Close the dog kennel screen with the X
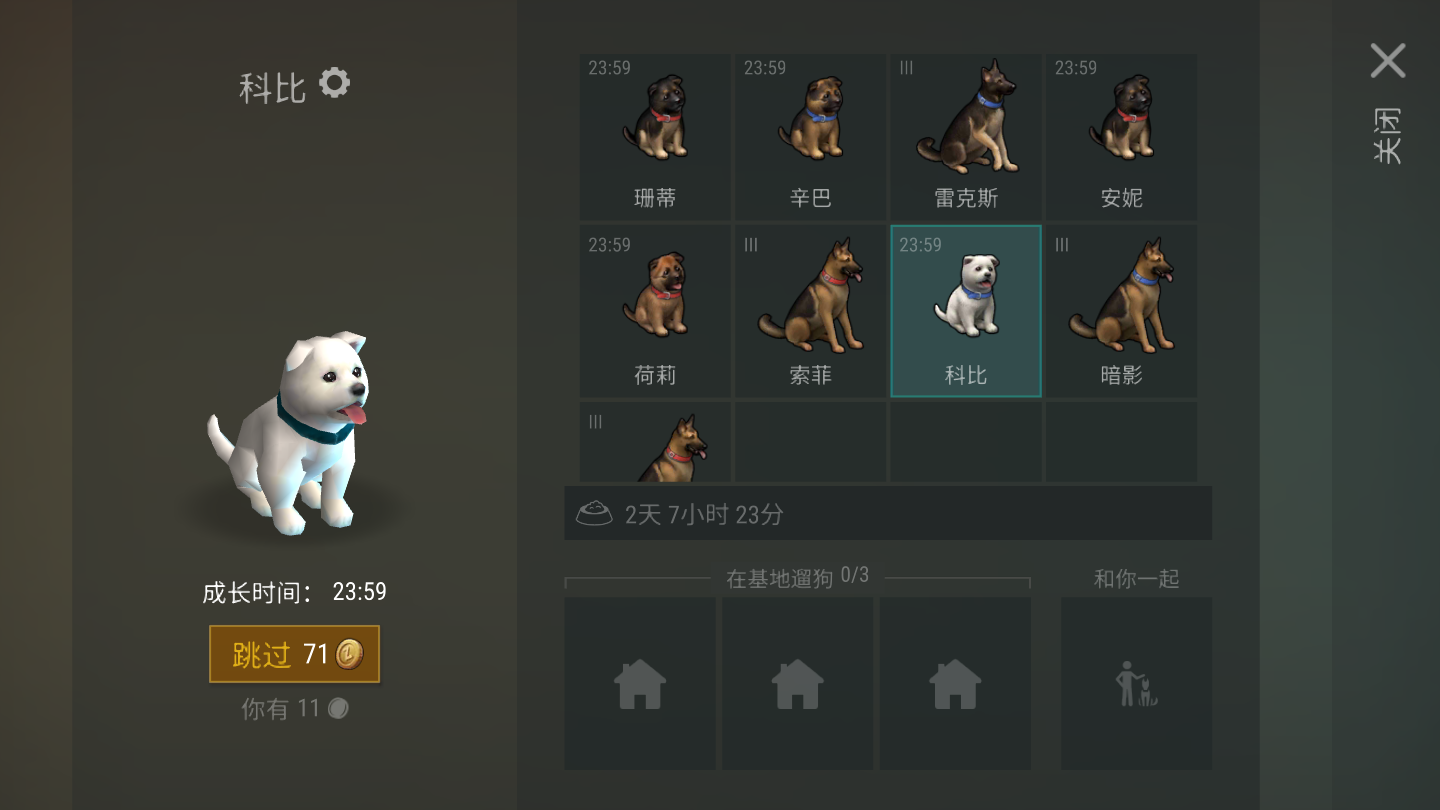This screenshot has width=1440, height=810. point(1388,61)
